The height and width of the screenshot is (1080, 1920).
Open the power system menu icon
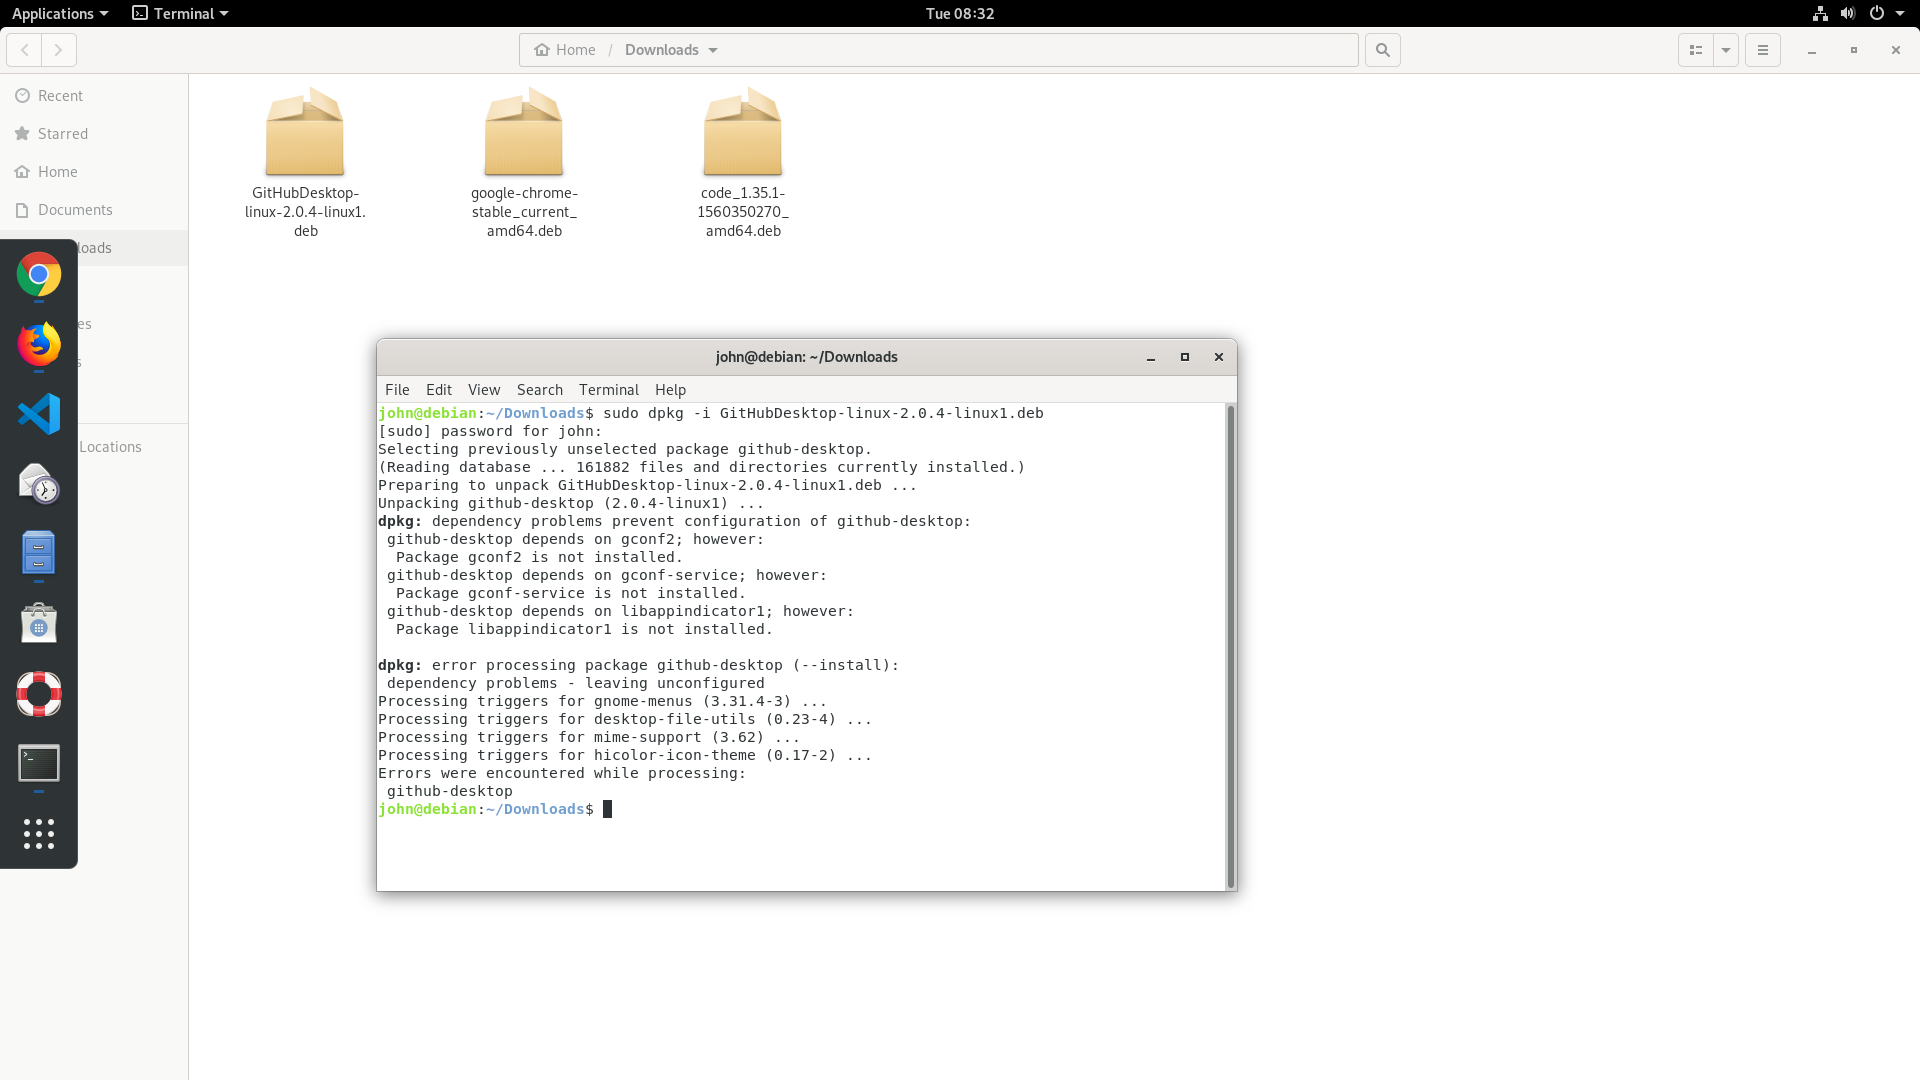click(1877, 13)
